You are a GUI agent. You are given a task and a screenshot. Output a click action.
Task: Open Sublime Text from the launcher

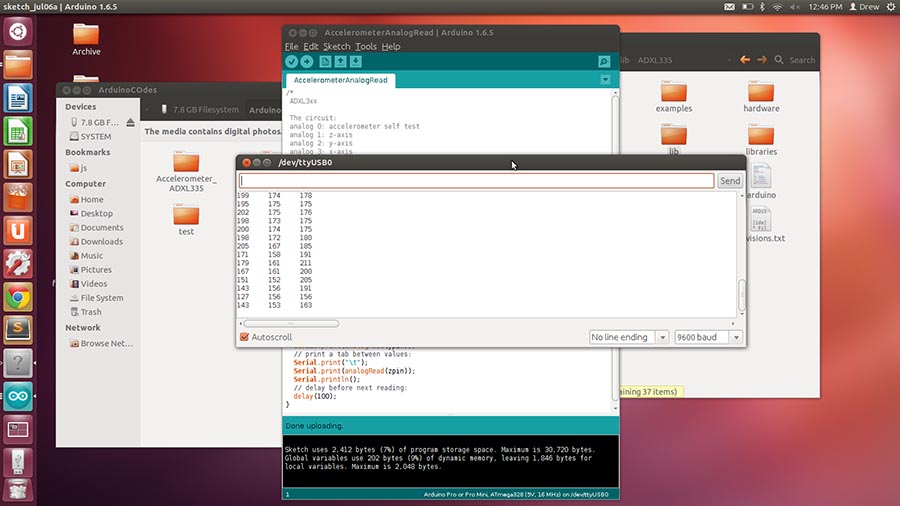(18, 330)
